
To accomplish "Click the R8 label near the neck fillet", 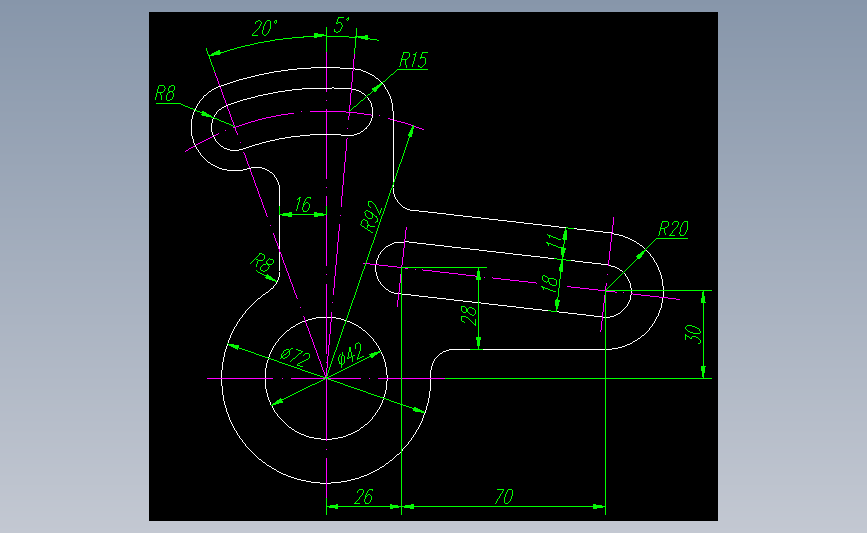I will (x=262, y=263).
